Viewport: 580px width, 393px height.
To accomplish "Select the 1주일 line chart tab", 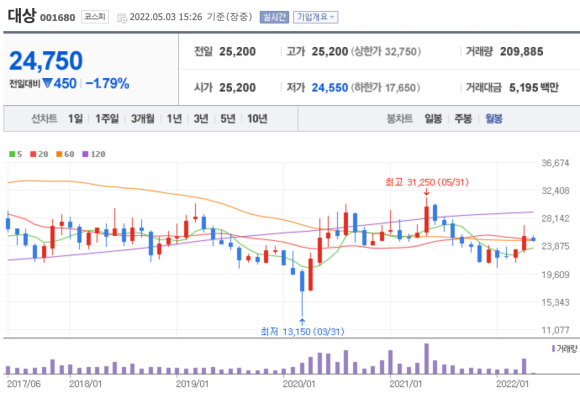I will click(x=107, y=119).
